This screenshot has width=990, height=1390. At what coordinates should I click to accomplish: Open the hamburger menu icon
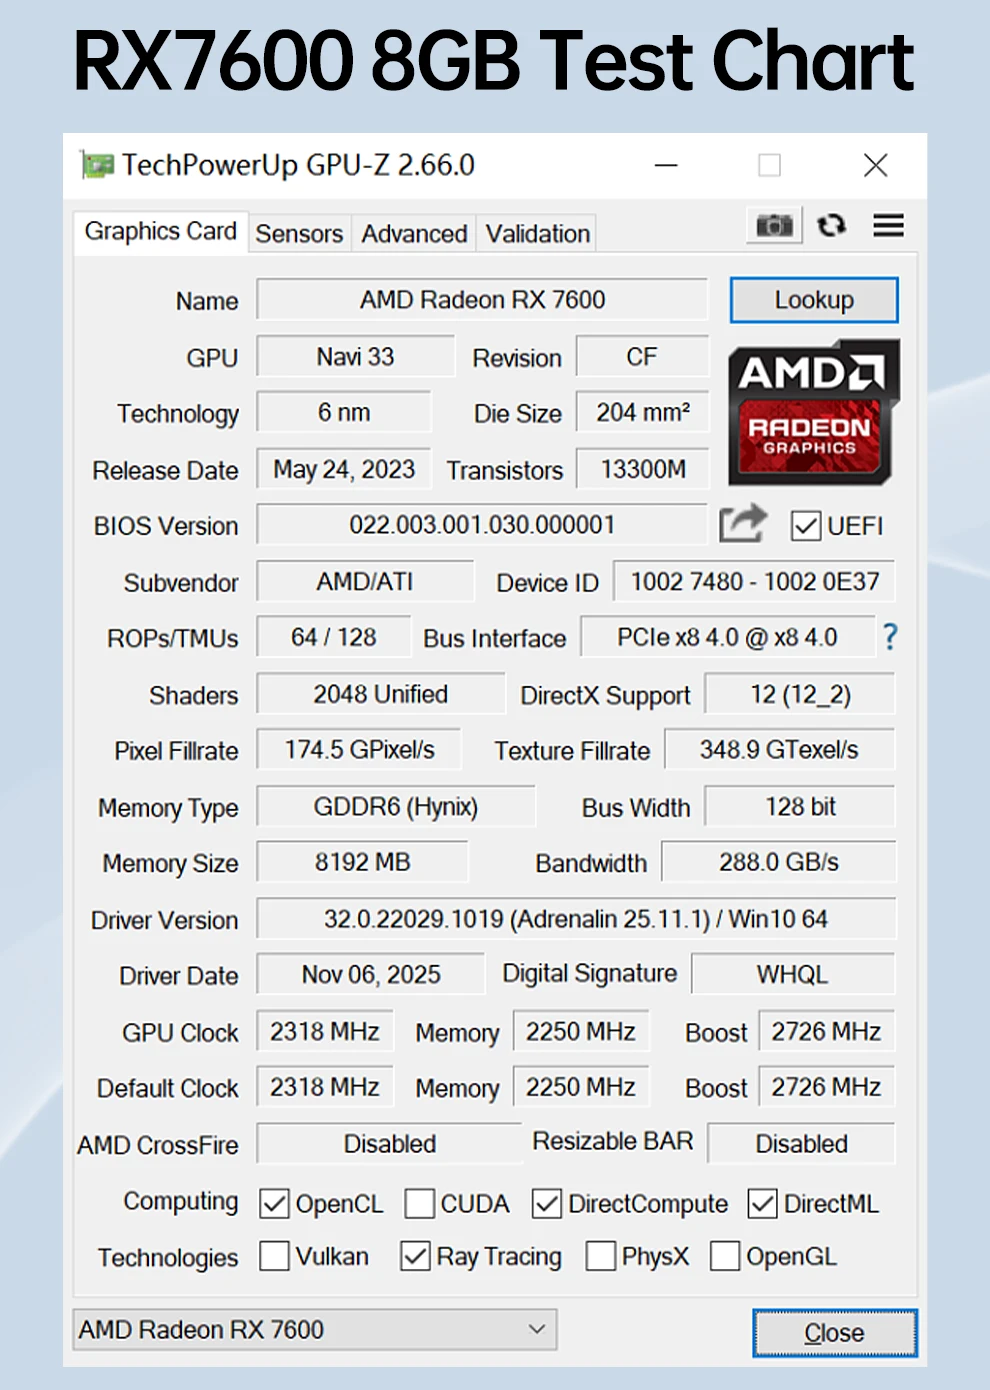[x=888, y=226]
